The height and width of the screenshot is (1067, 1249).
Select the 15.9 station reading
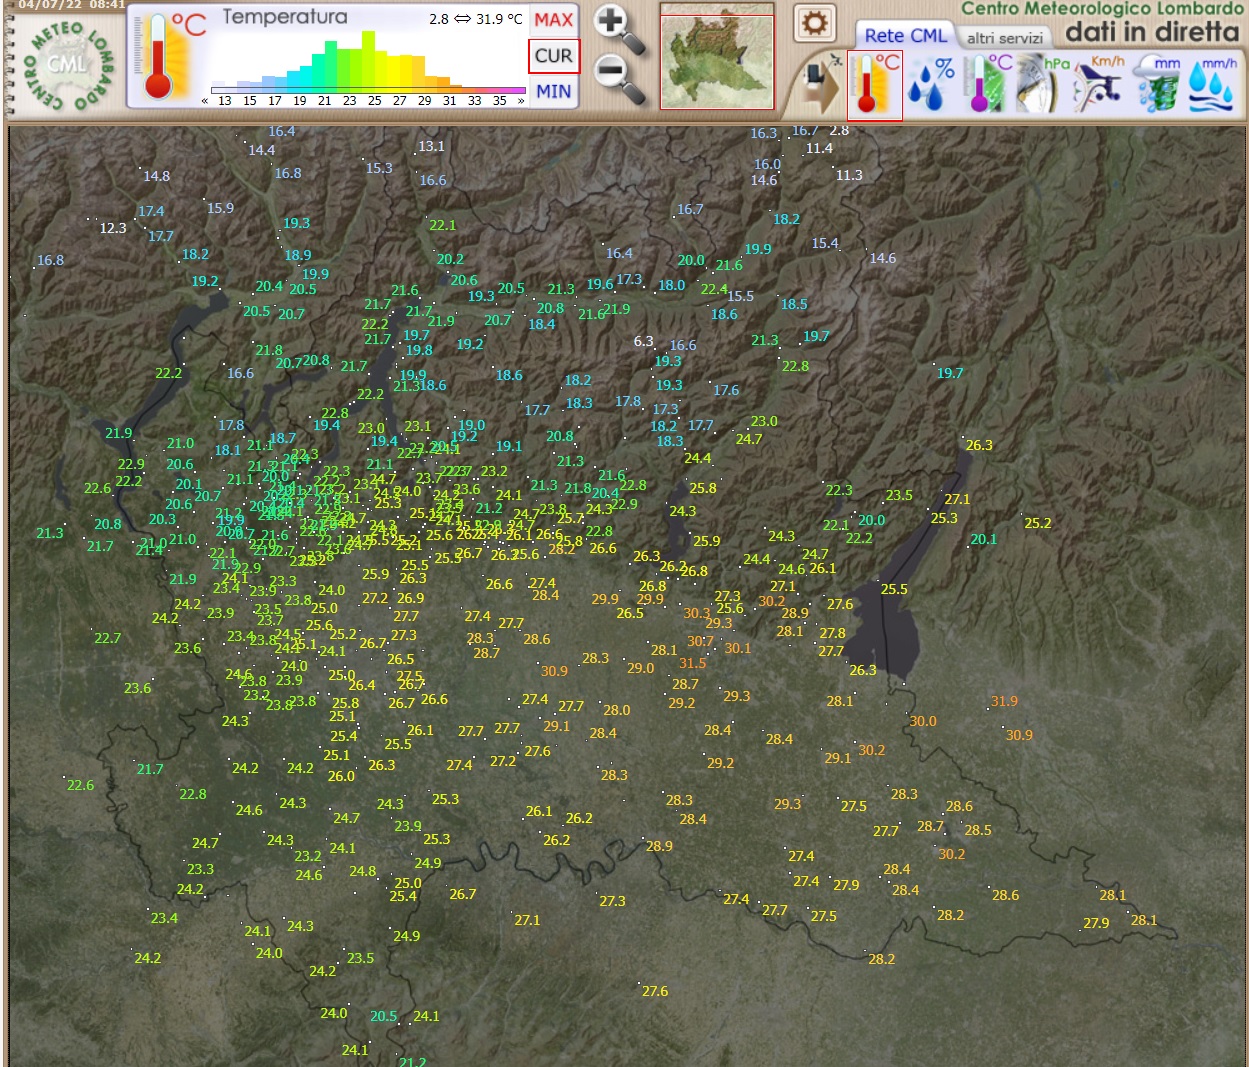point(220,208)
